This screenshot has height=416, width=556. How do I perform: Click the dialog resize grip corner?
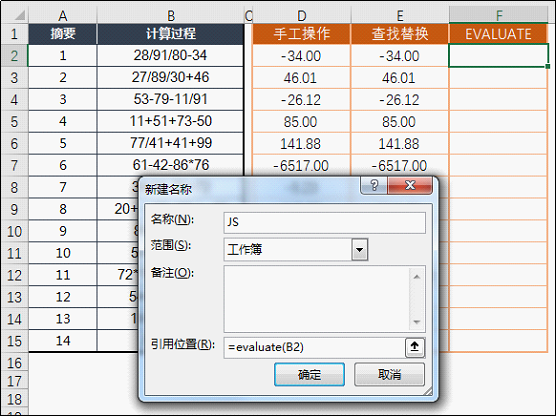428,392
